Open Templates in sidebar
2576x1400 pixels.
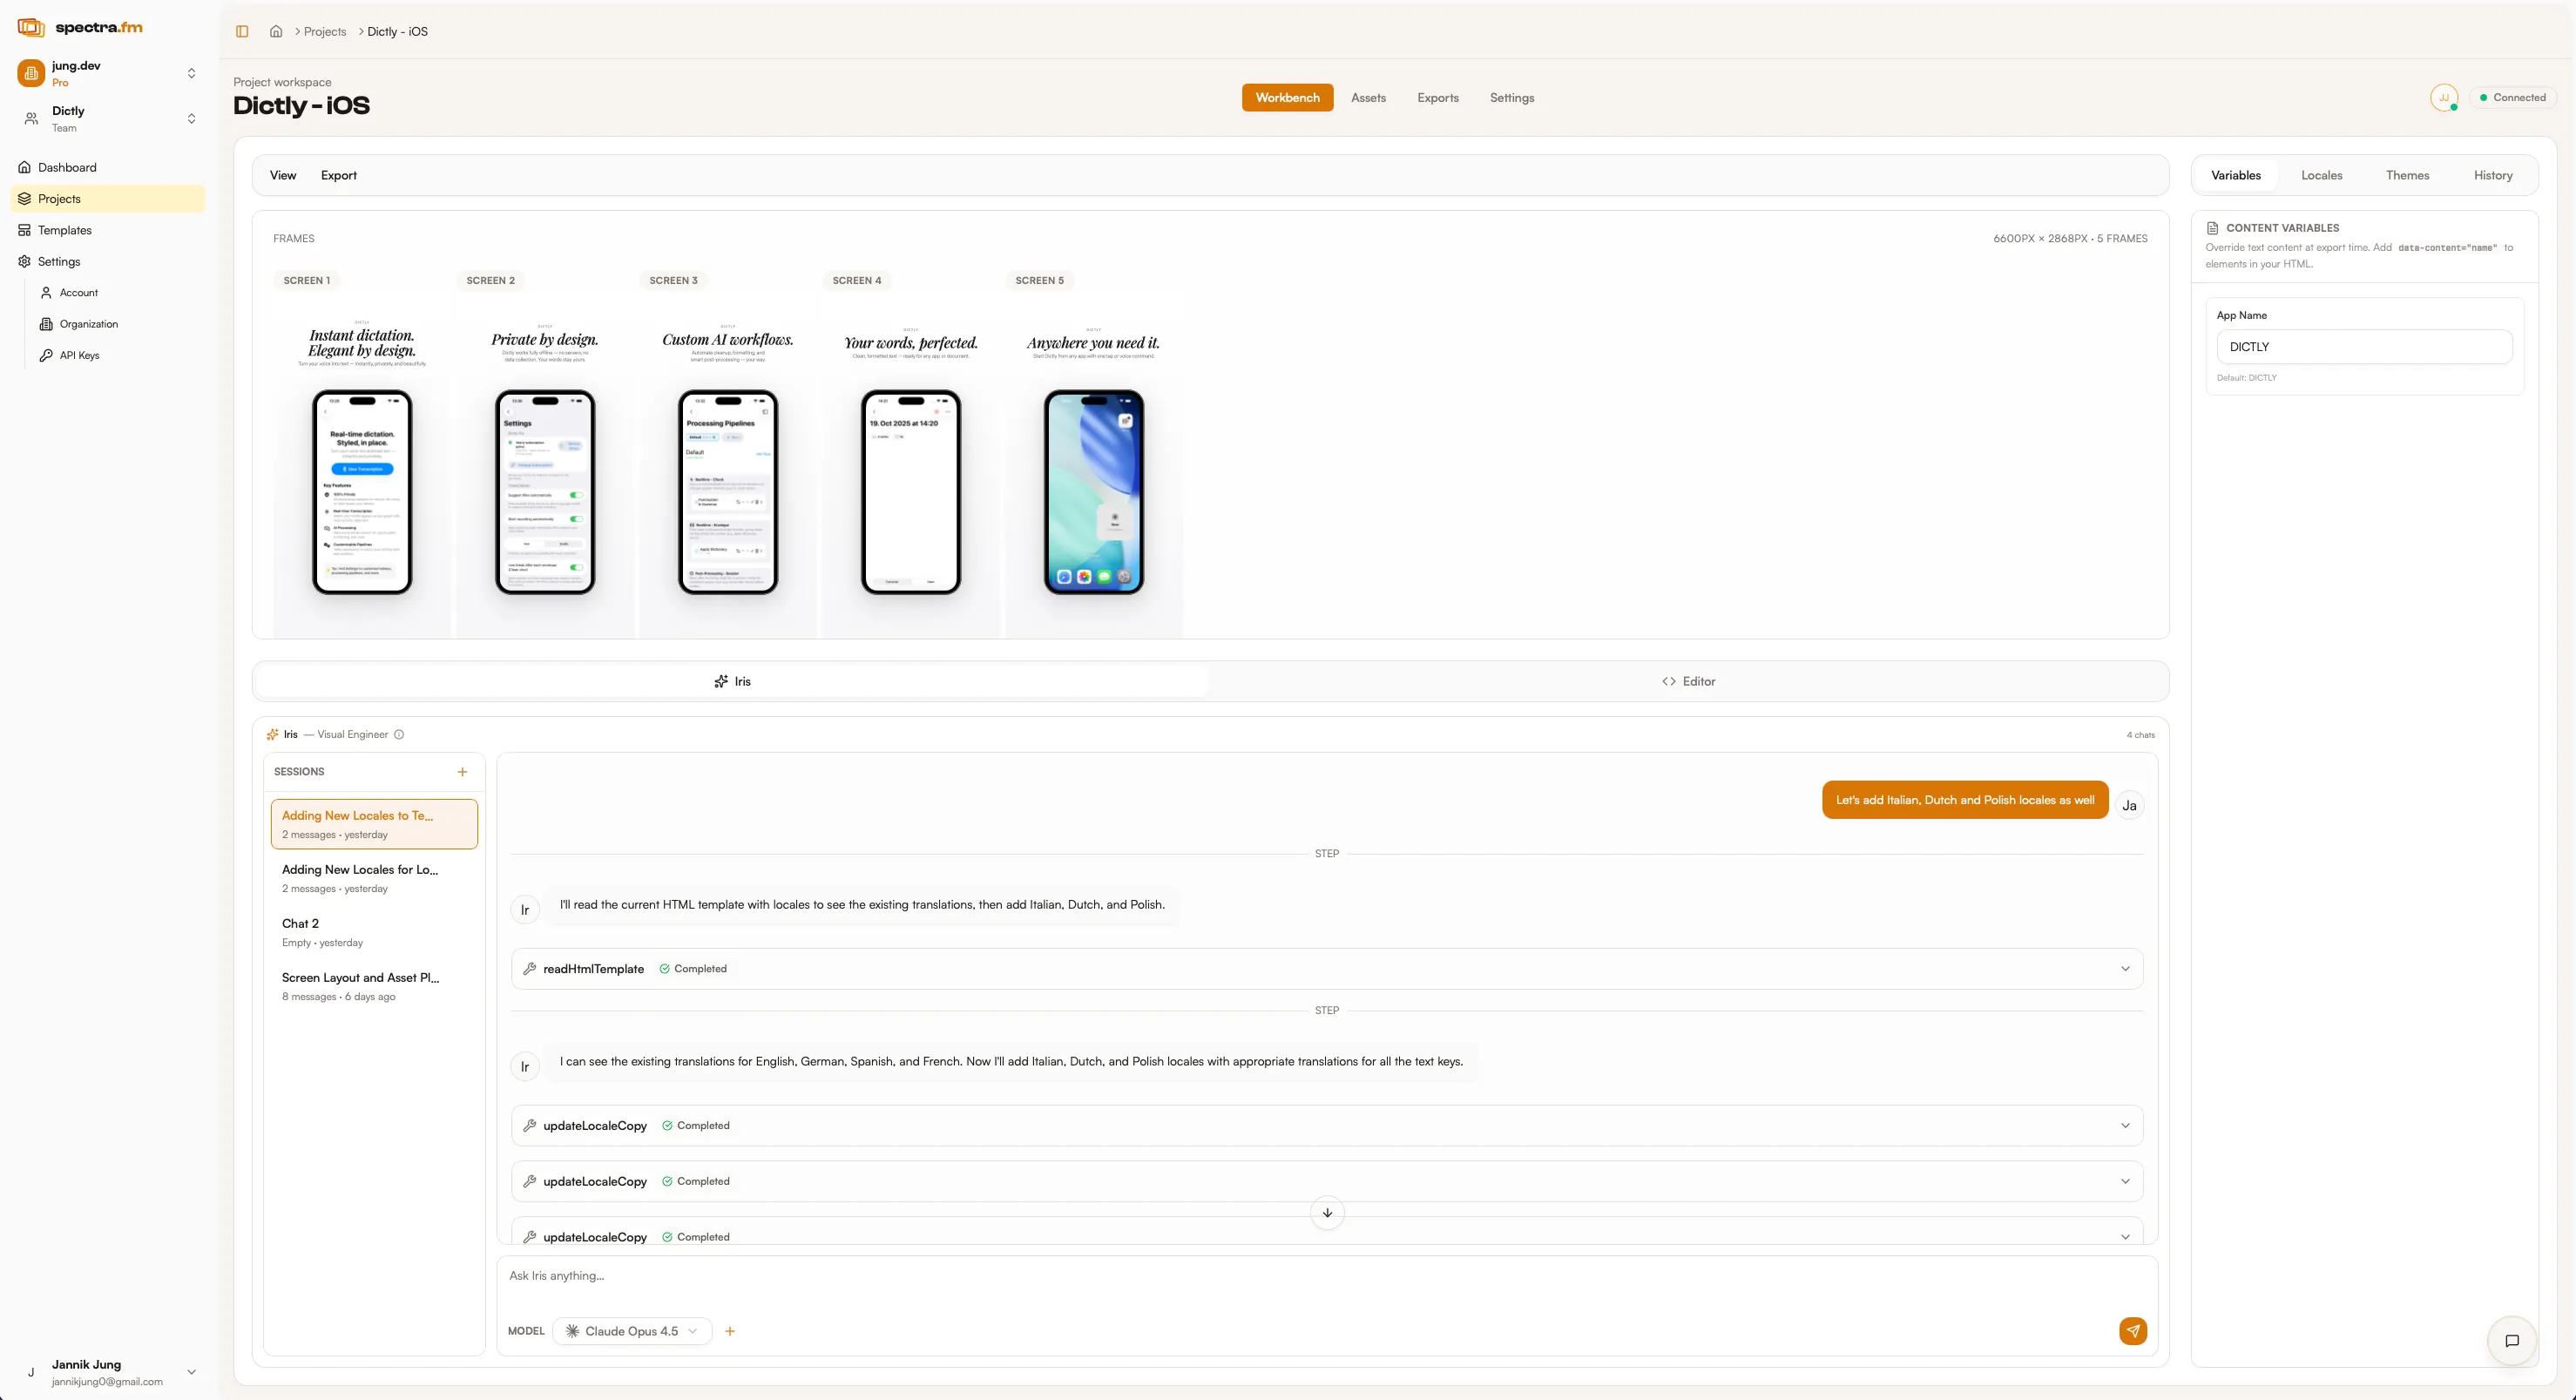coord(108,230)
